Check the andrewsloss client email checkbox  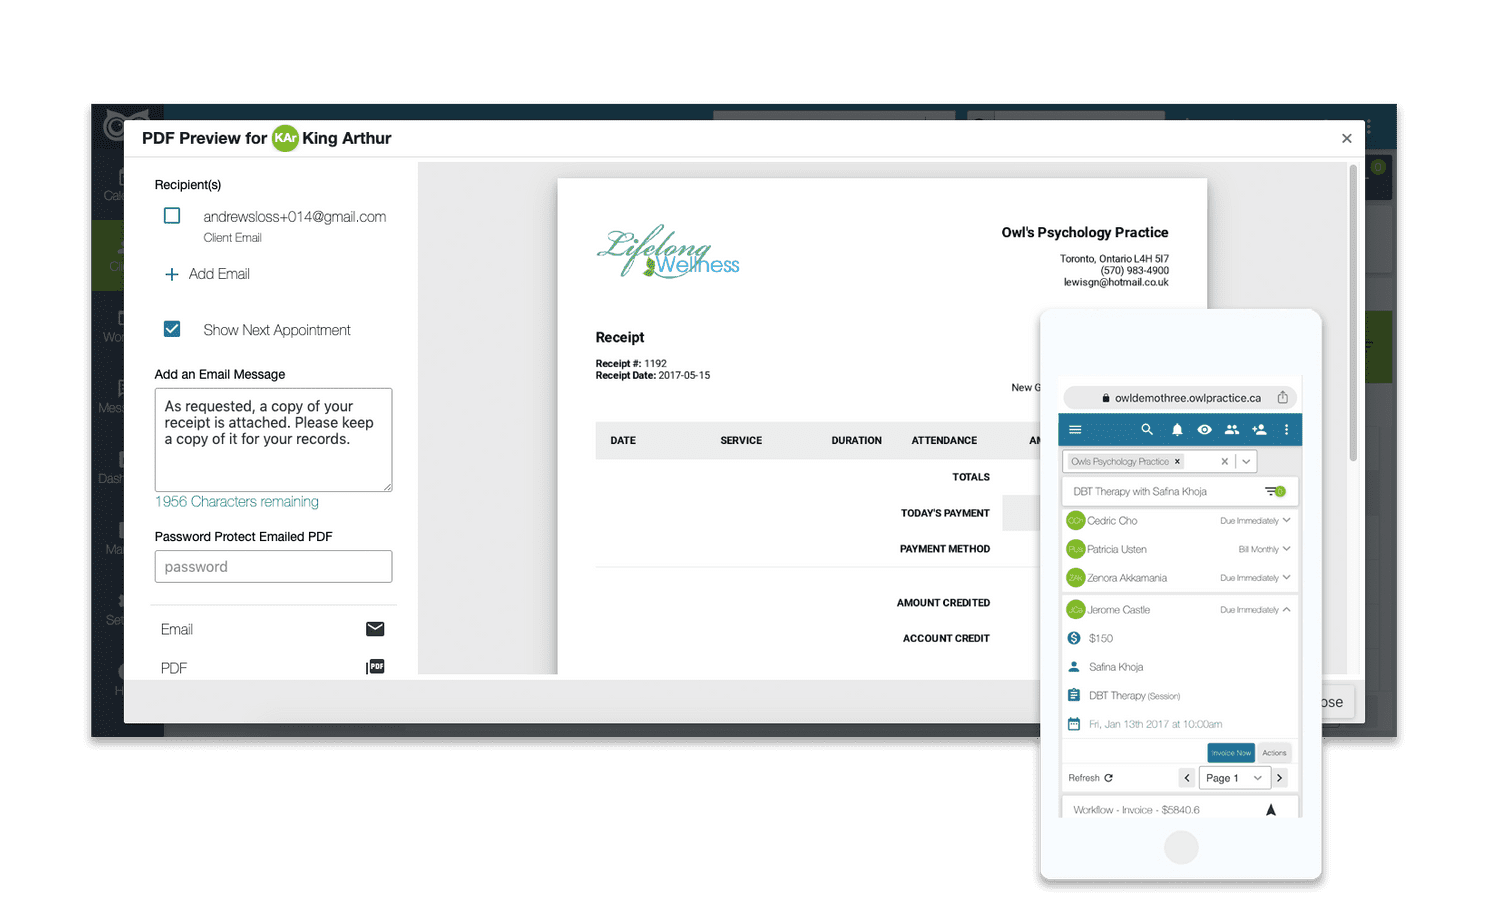(x=171, y=215)
